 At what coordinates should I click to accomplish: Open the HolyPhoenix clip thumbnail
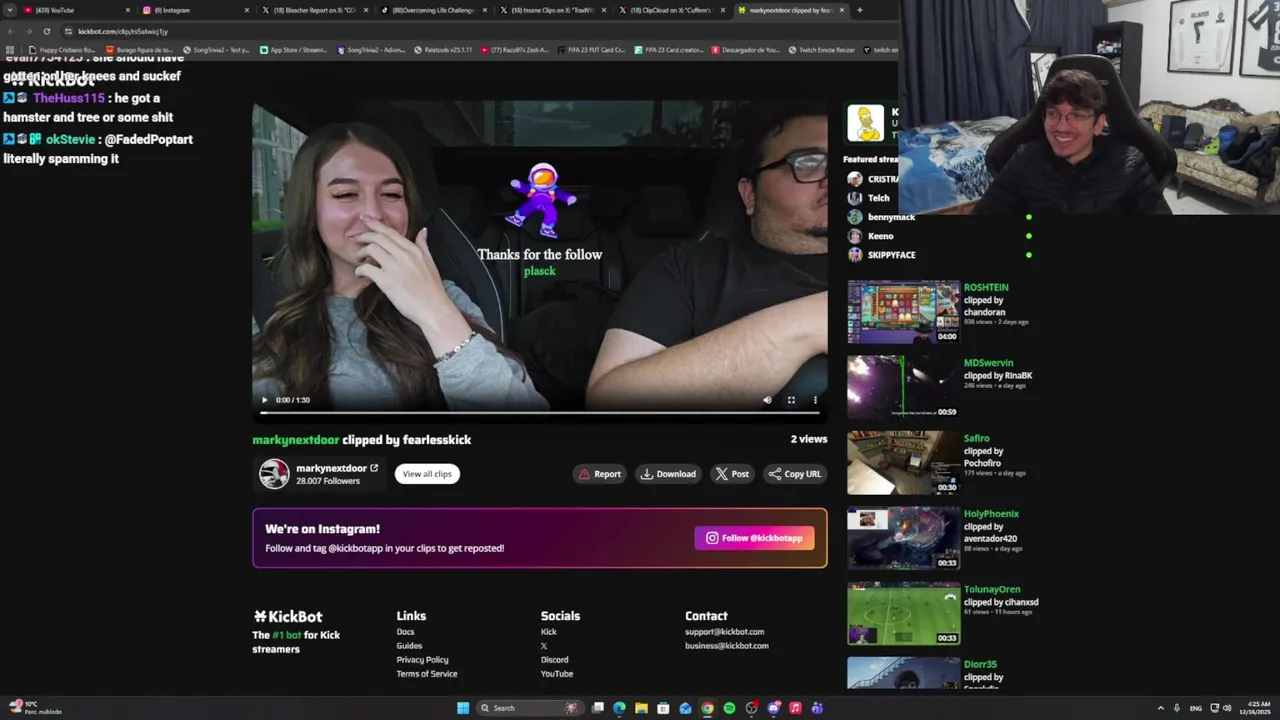[903, 538]
